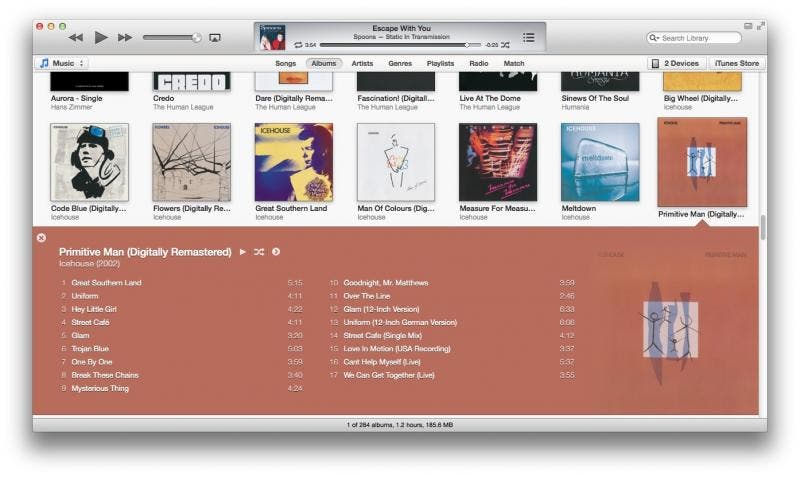Enter full screen with the arrows icon
The height and width of the screenshot is (477, 800).
[x=761, y=26]
